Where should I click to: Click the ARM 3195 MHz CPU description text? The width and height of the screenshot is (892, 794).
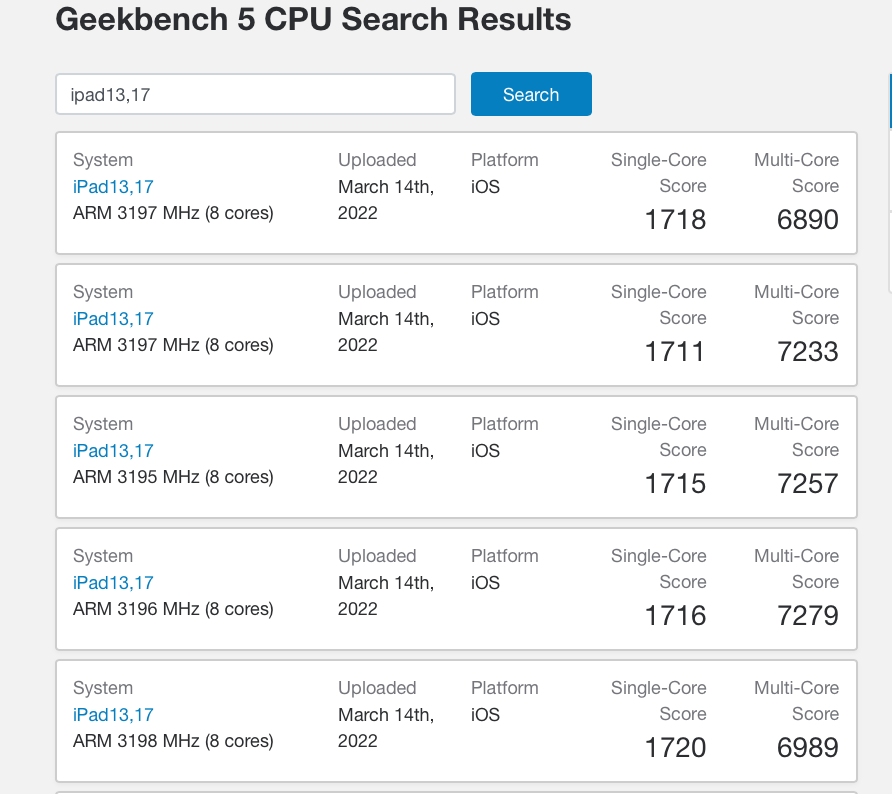173,477
